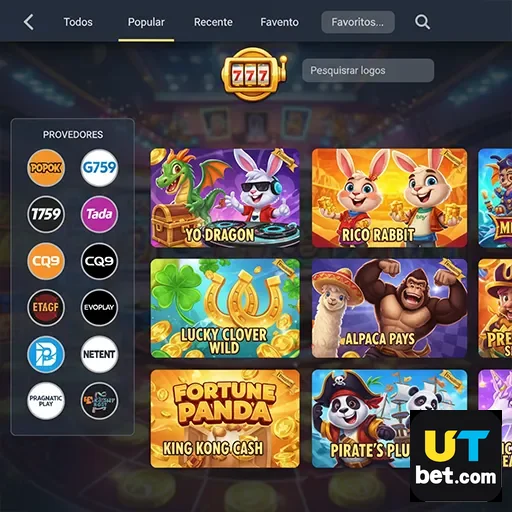Open the search magnifier icon
This screenshot has width=512, height=512.
pos(422,22)
